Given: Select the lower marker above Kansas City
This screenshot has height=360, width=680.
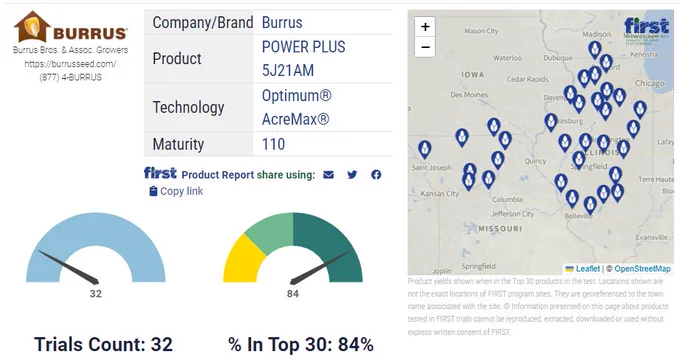Looking at the screenshot, I should tap(468, 182).
